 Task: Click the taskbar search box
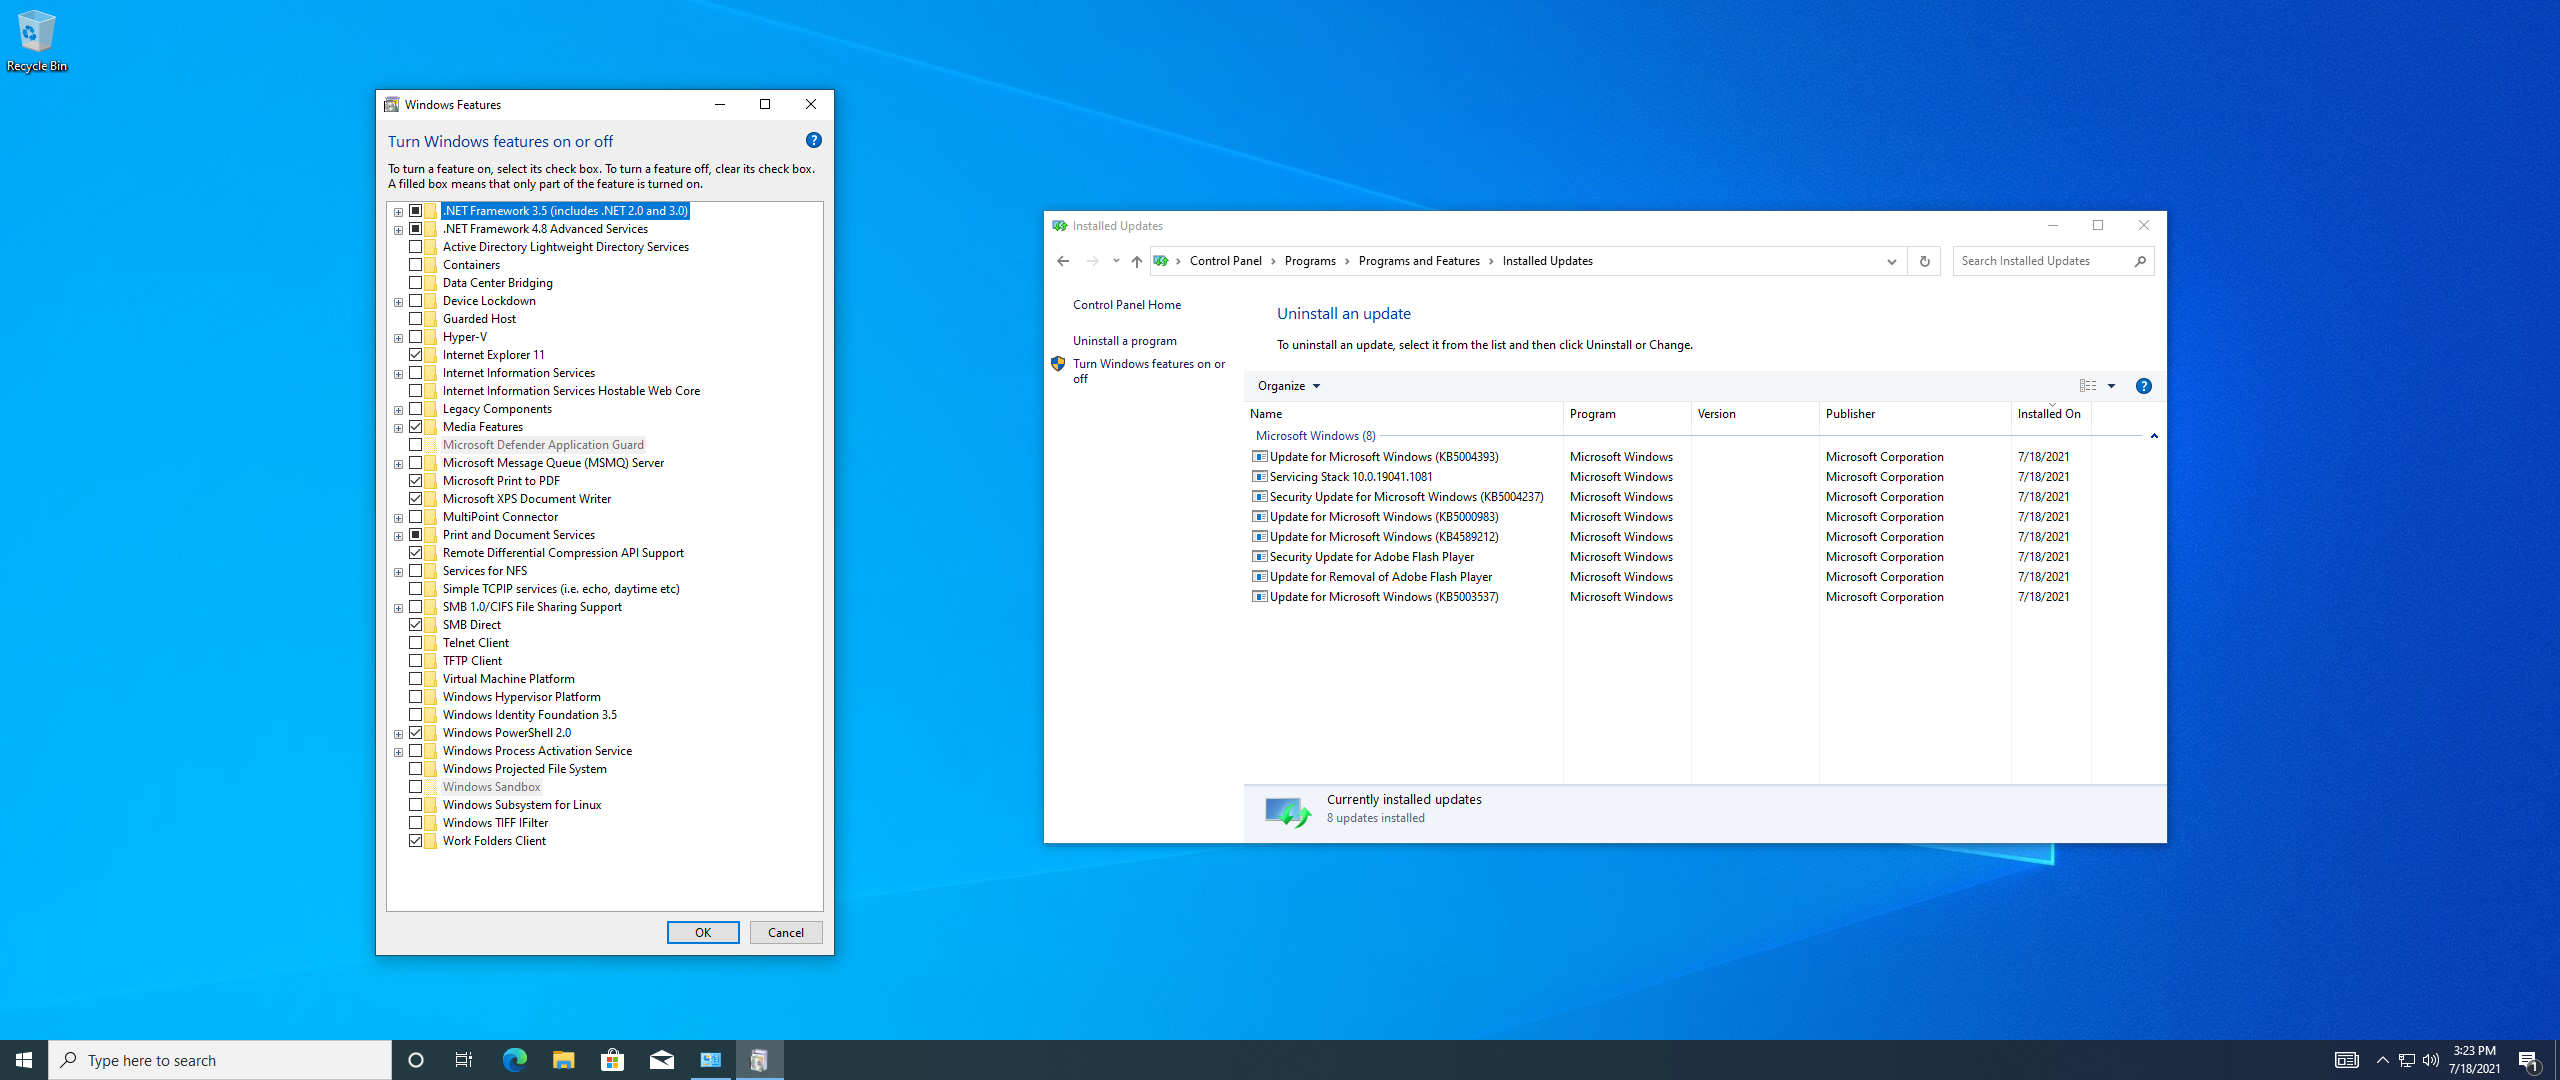click(x=220, y=1060)
